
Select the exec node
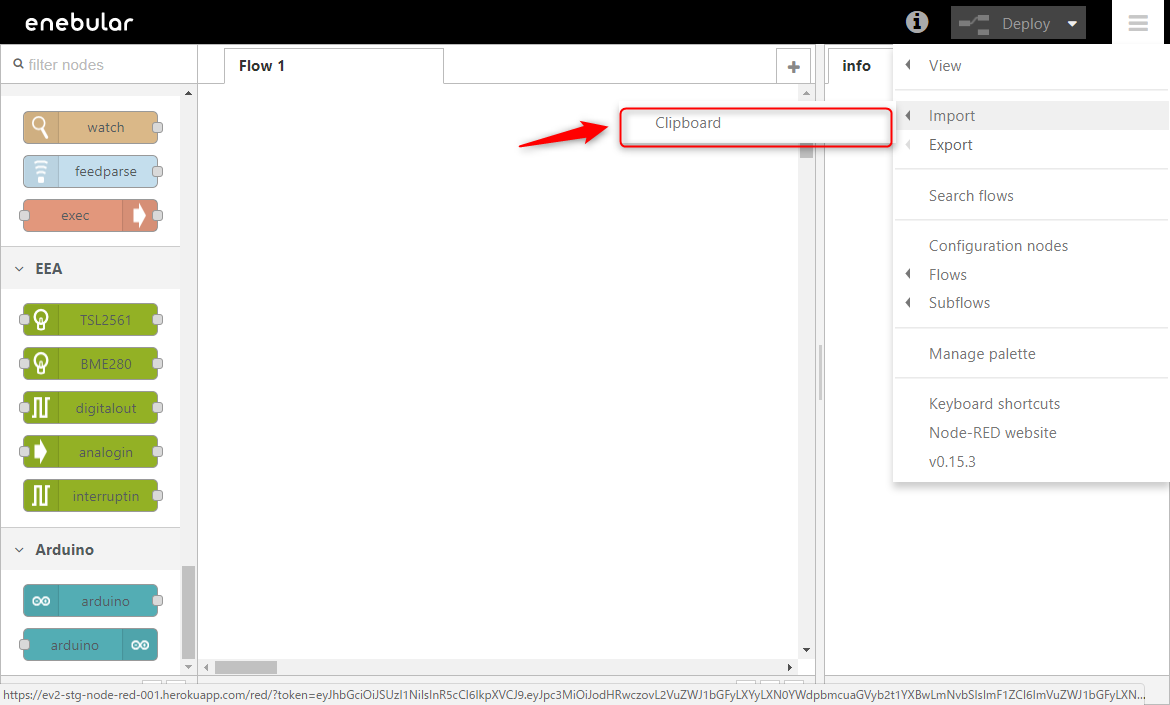click(89, 216)
